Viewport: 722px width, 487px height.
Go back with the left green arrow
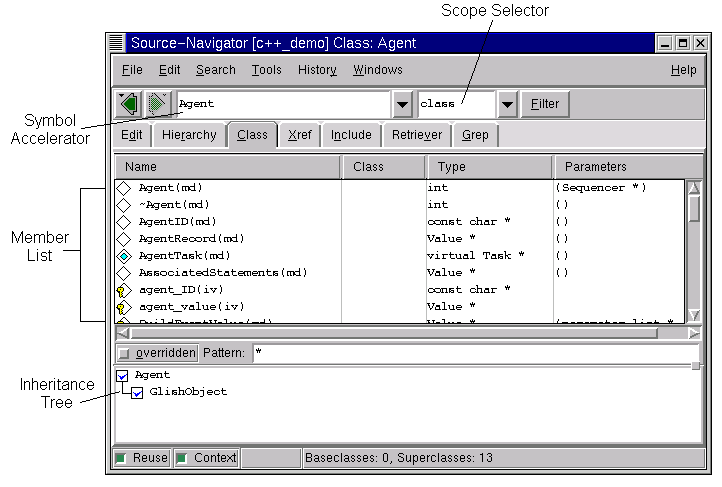128,104
